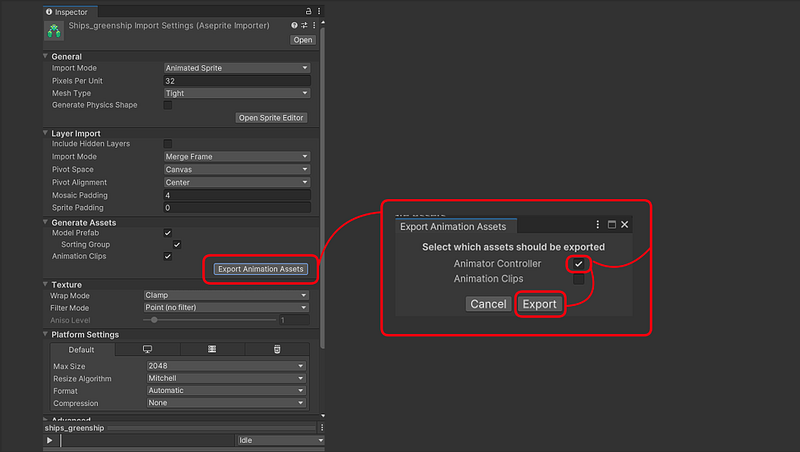The image size is (800, 452).
Task: Click the Inspector vertical scrollbar
Action: pyautogui.click(x=322, y=187)
